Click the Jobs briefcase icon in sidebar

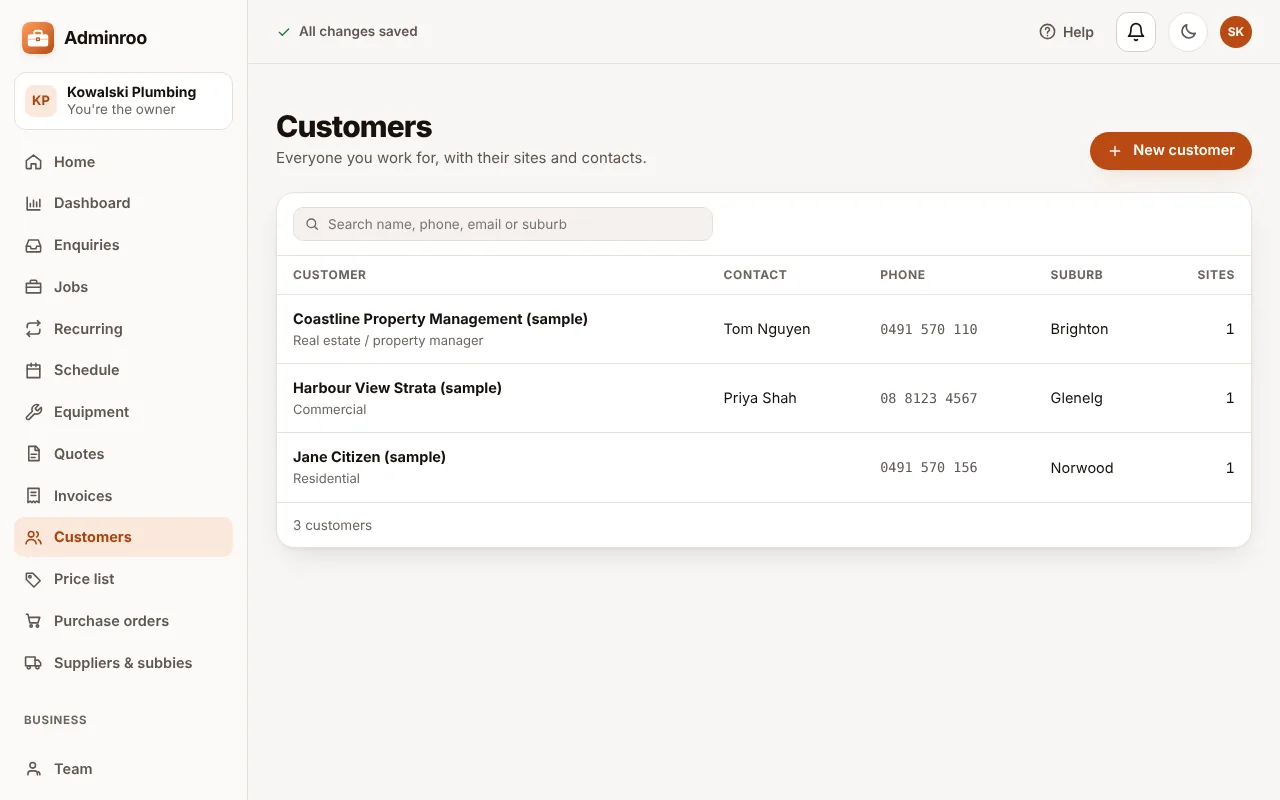pos(34,287)
